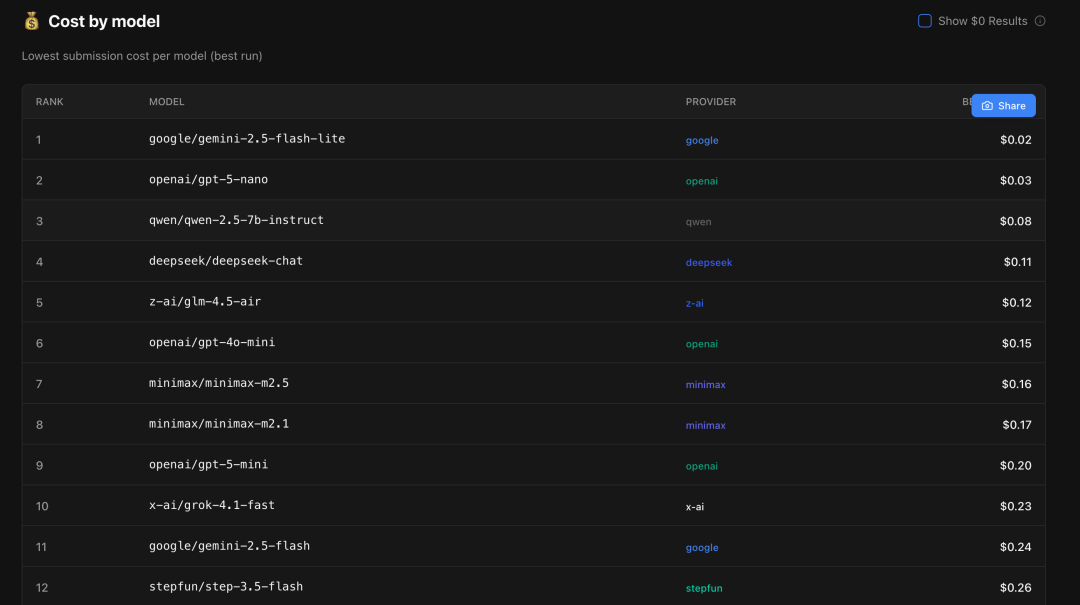Click the x-ai provider label
1080x605 pixels.
coord(695,507)
